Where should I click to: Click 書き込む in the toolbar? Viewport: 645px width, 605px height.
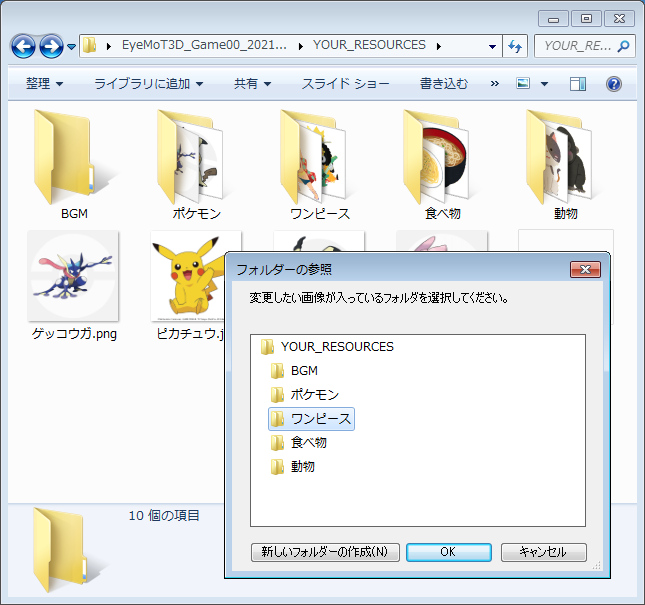tap(443, 84)
